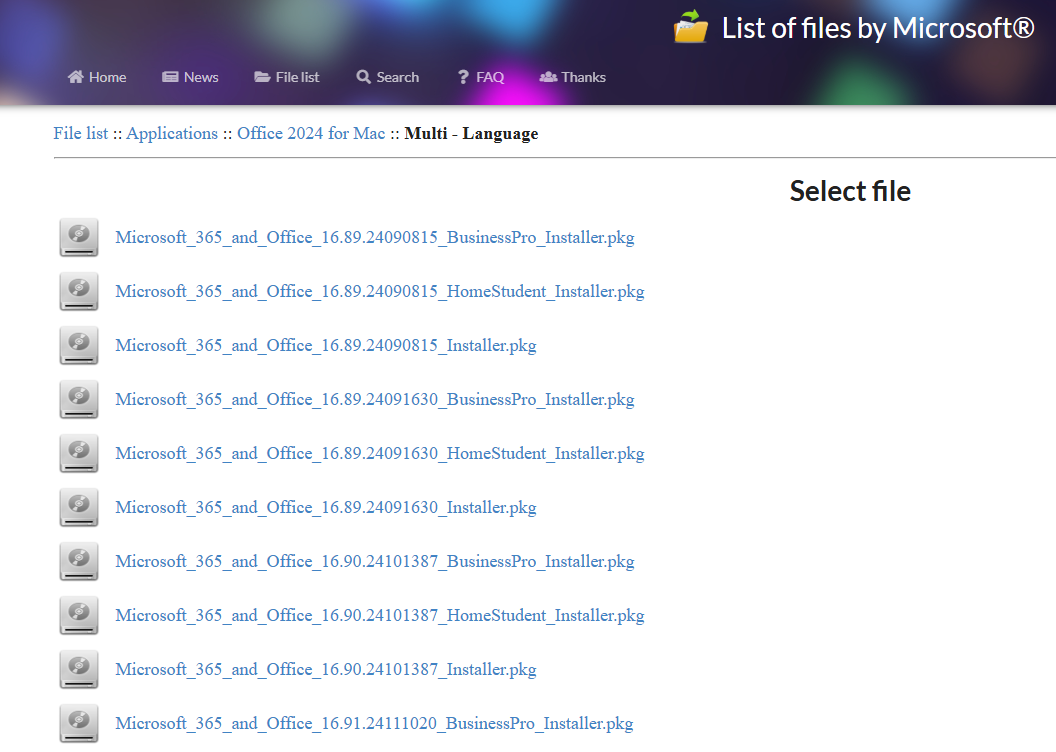Click disk icon beside 16.89.24090815 BusinessPro installer

pyautogui.click(x=79, y=238)
